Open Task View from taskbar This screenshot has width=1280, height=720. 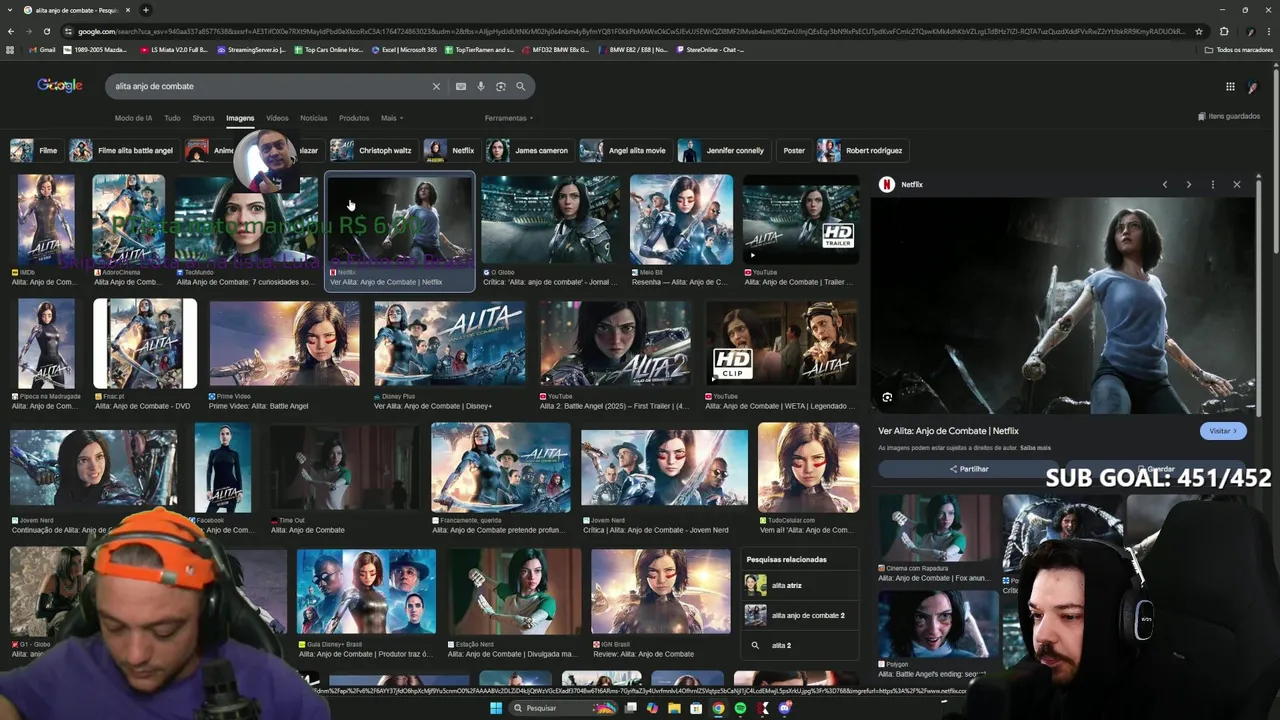pyautogui.click(x=631, y=708)
